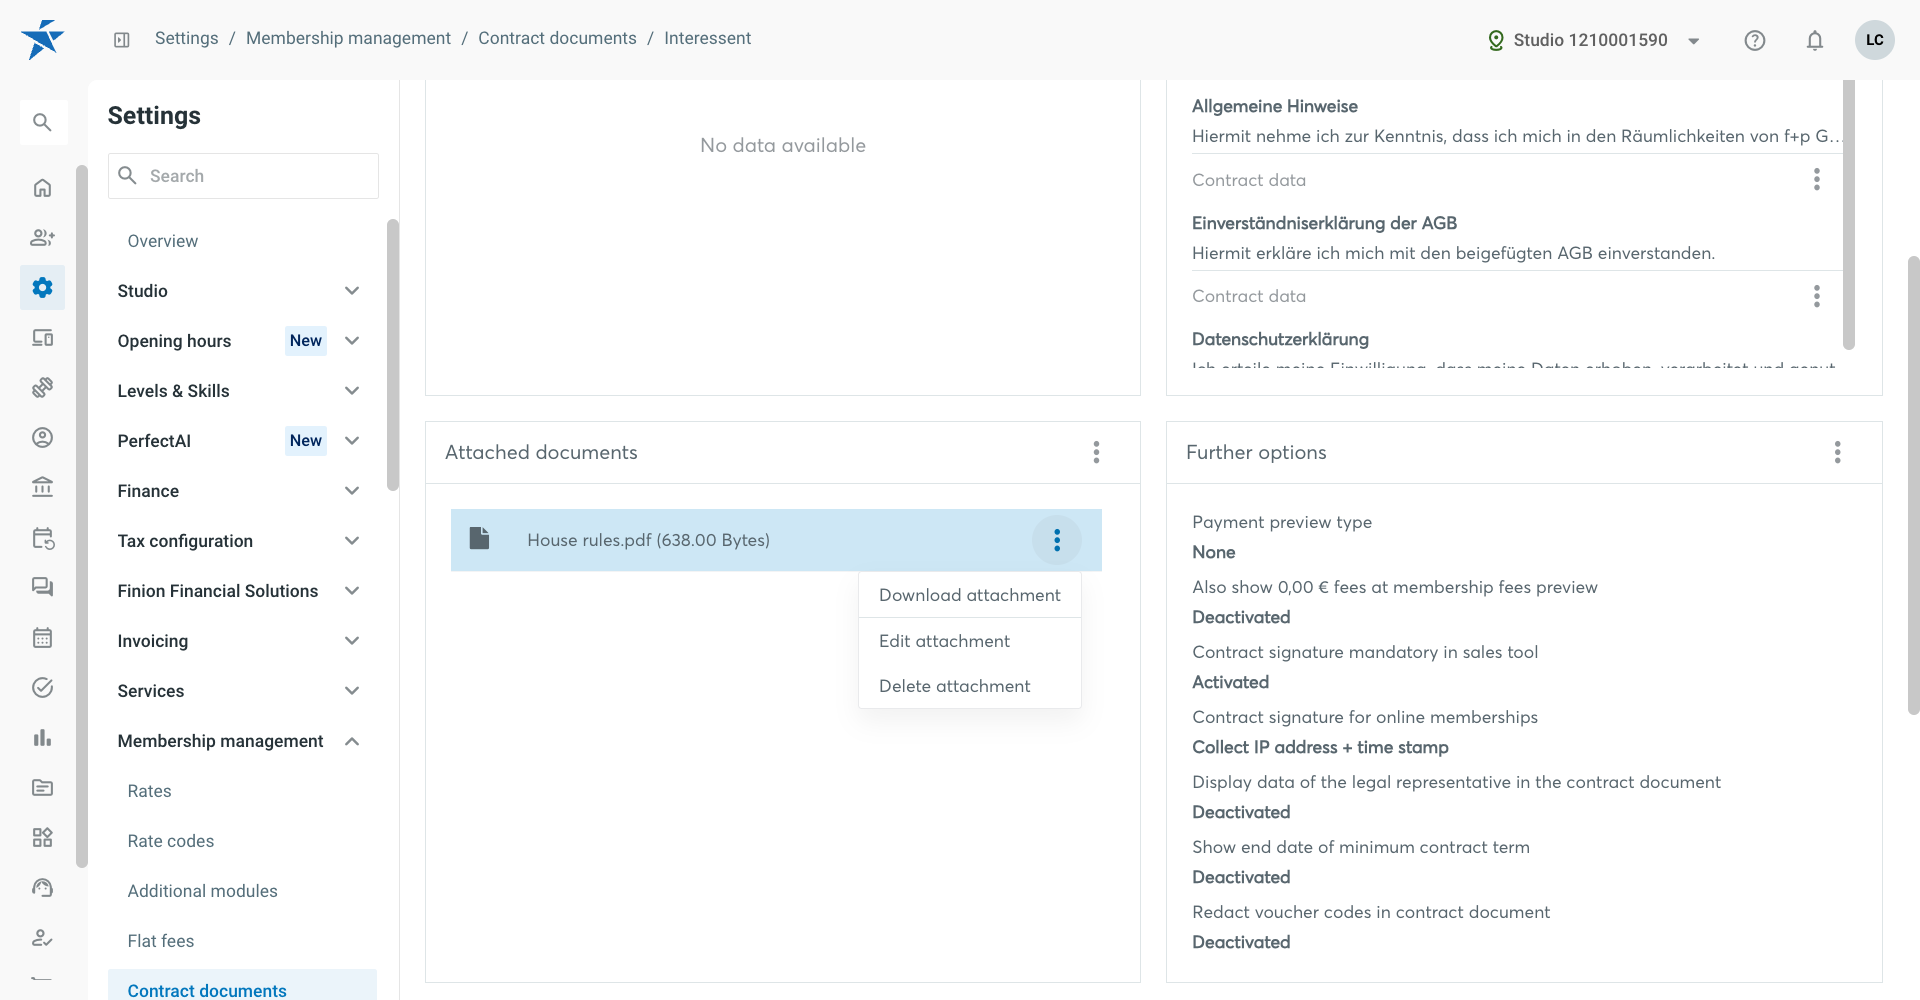Select the Settings gear icon
The height and width of the screenshot is (1000, 1920).
42,287
